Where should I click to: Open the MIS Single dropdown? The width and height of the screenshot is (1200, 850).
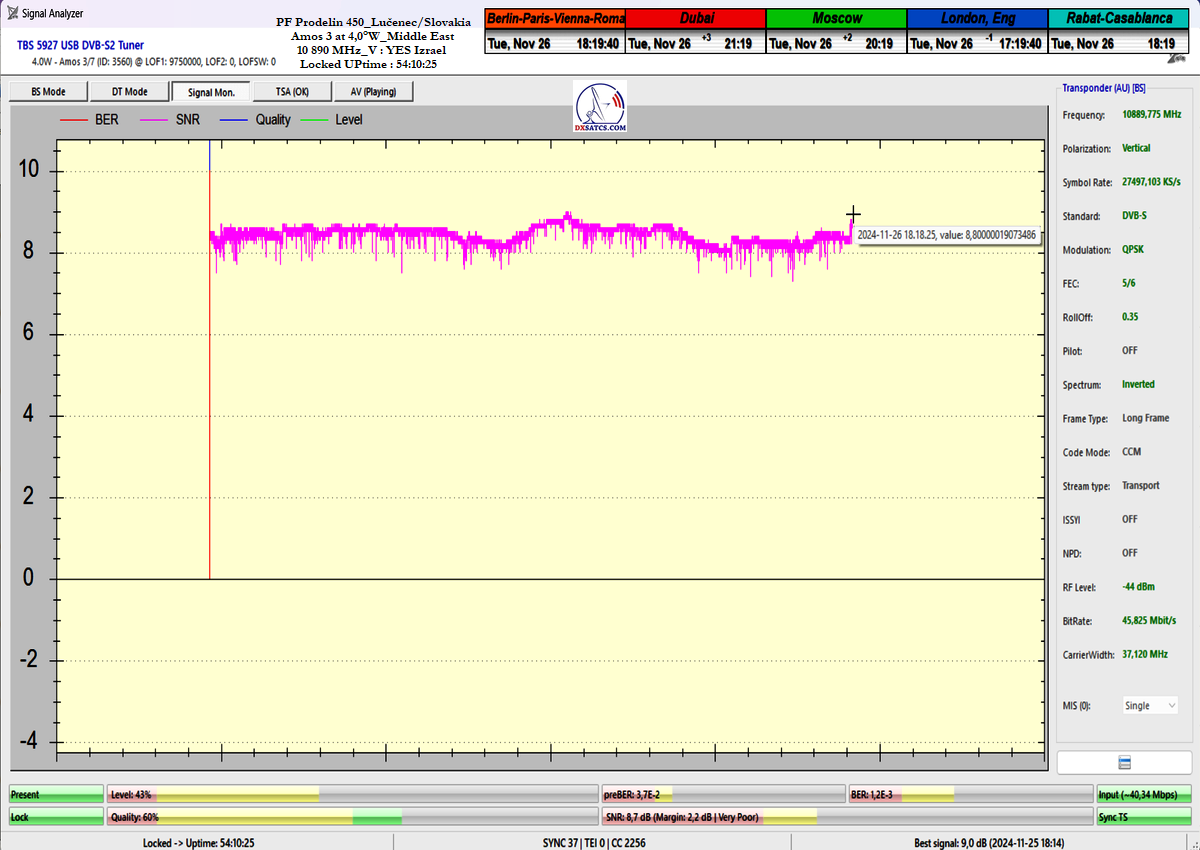(x=1150, y=705)
